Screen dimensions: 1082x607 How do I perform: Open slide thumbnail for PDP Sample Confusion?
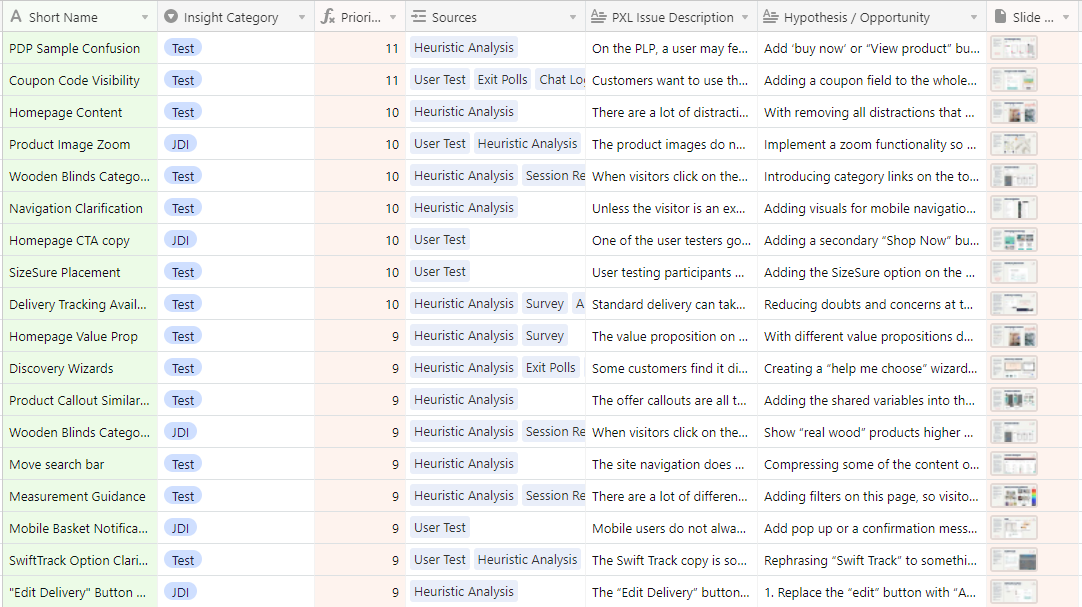click(x=1014, y=48)
